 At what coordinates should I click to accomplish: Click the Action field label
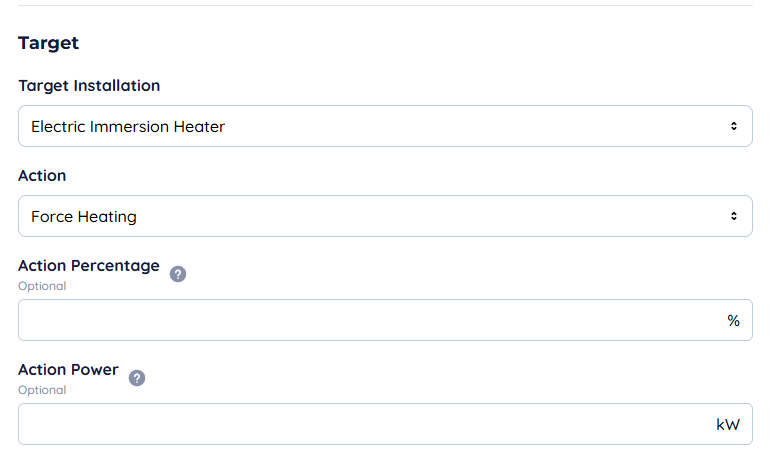tap(42, 176)
